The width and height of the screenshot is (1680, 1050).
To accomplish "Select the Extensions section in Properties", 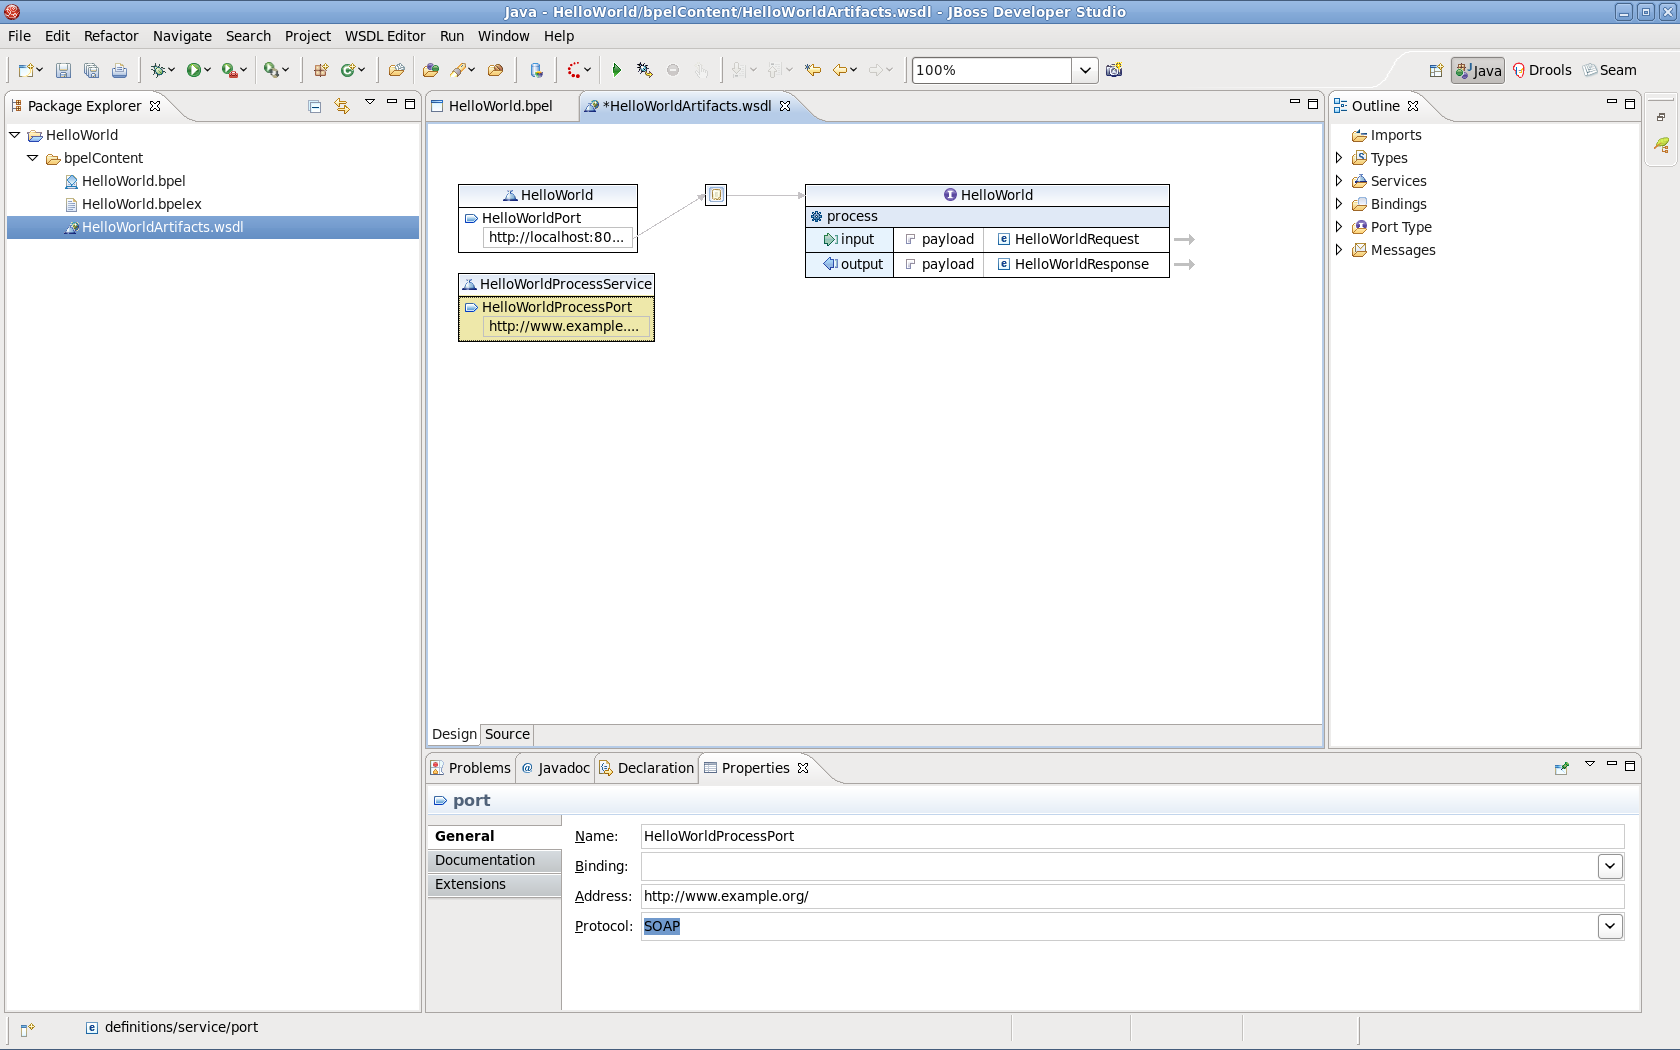I will click(470, 884).
